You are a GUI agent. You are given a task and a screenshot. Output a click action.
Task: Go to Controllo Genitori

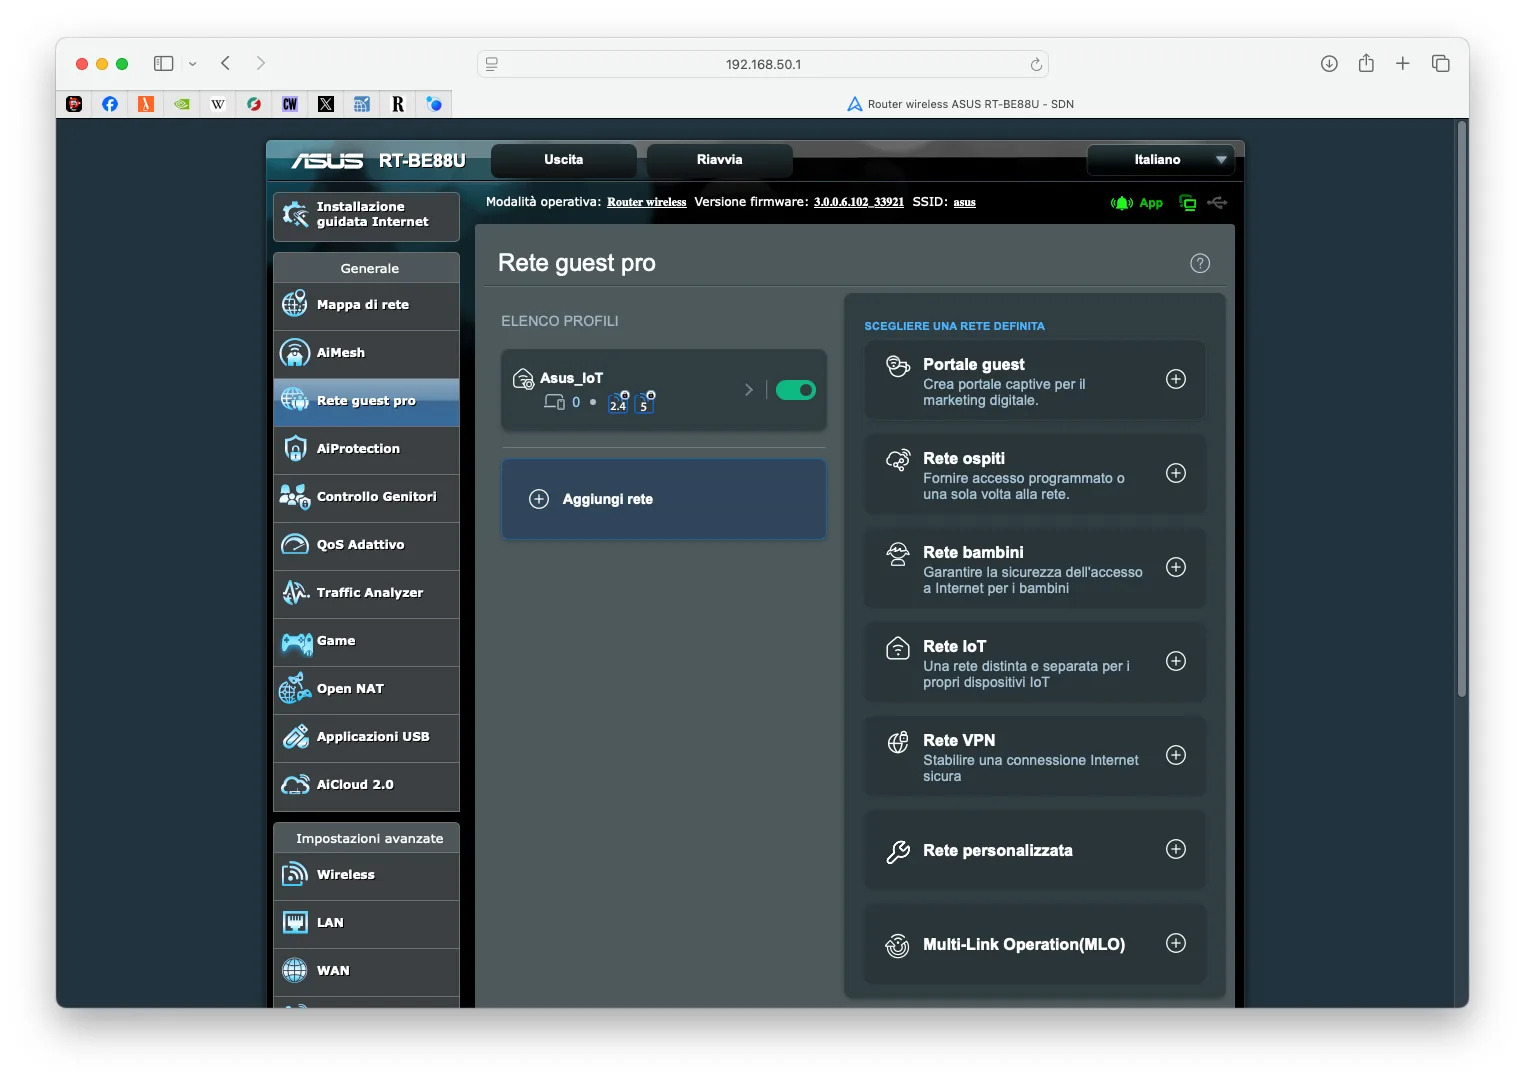[366, 497]
